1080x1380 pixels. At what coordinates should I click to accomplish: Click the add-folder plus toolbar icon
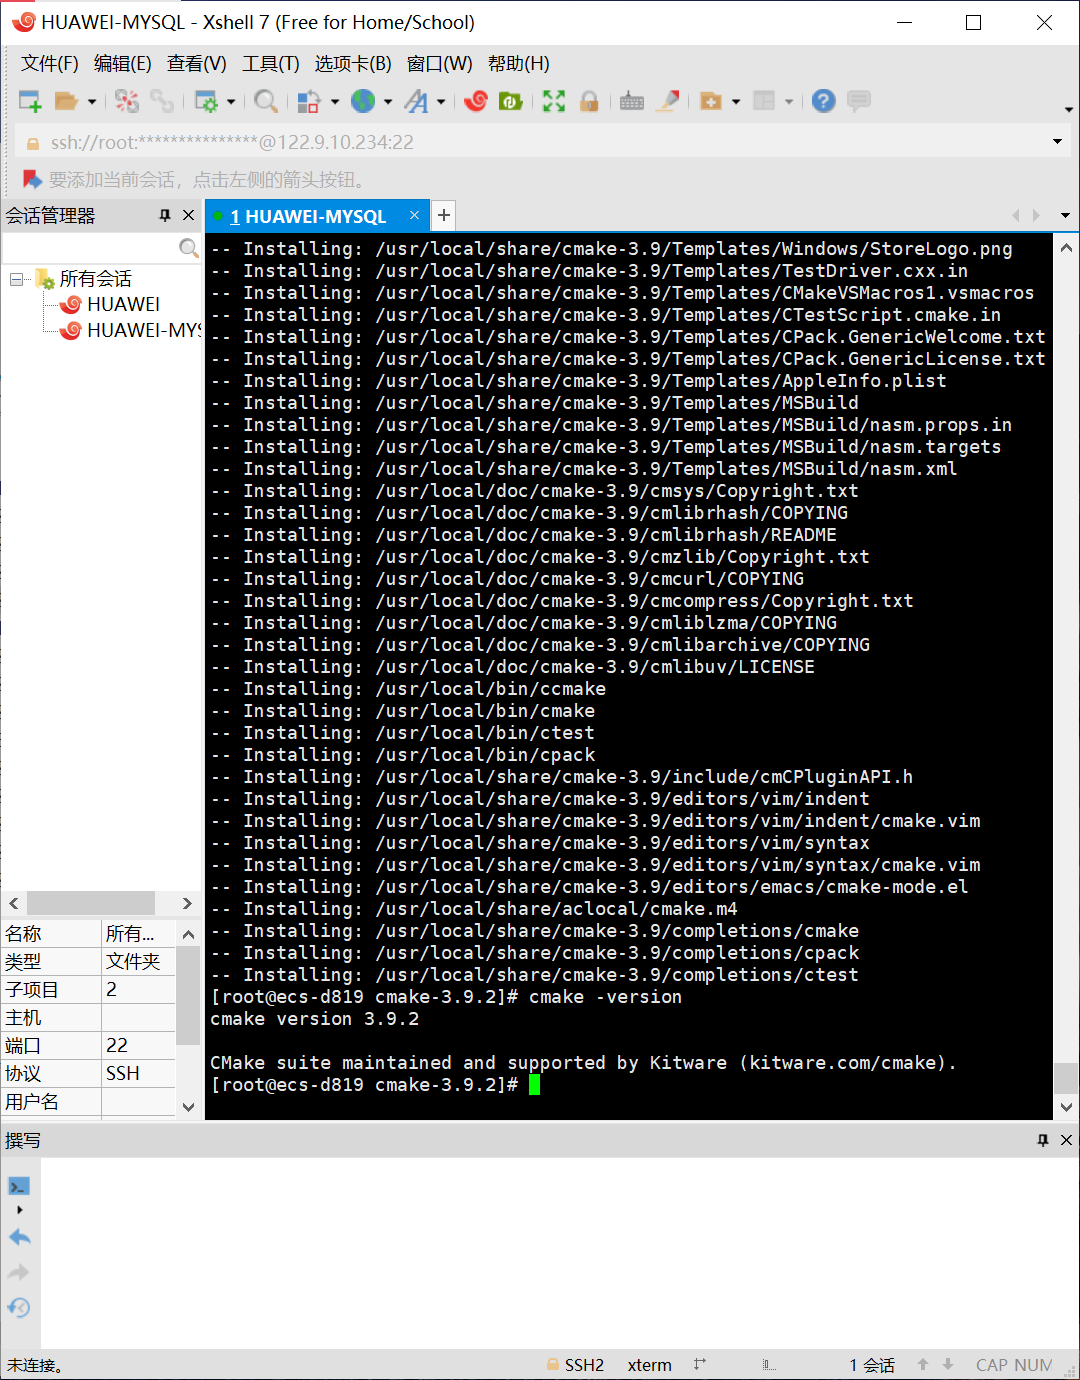coord(711,100)
